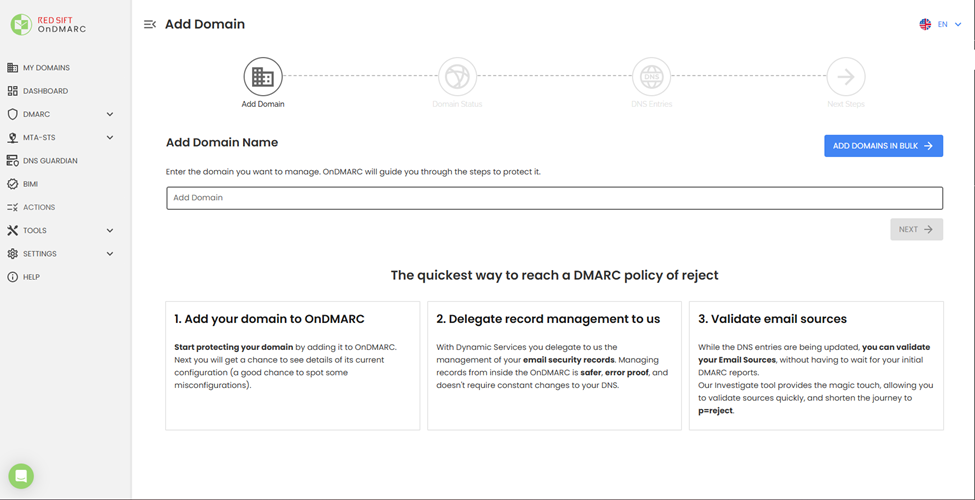Screen dimensions: 975x500
Task: Click the DMARC shield icon
Action: (x=12, y=114)
